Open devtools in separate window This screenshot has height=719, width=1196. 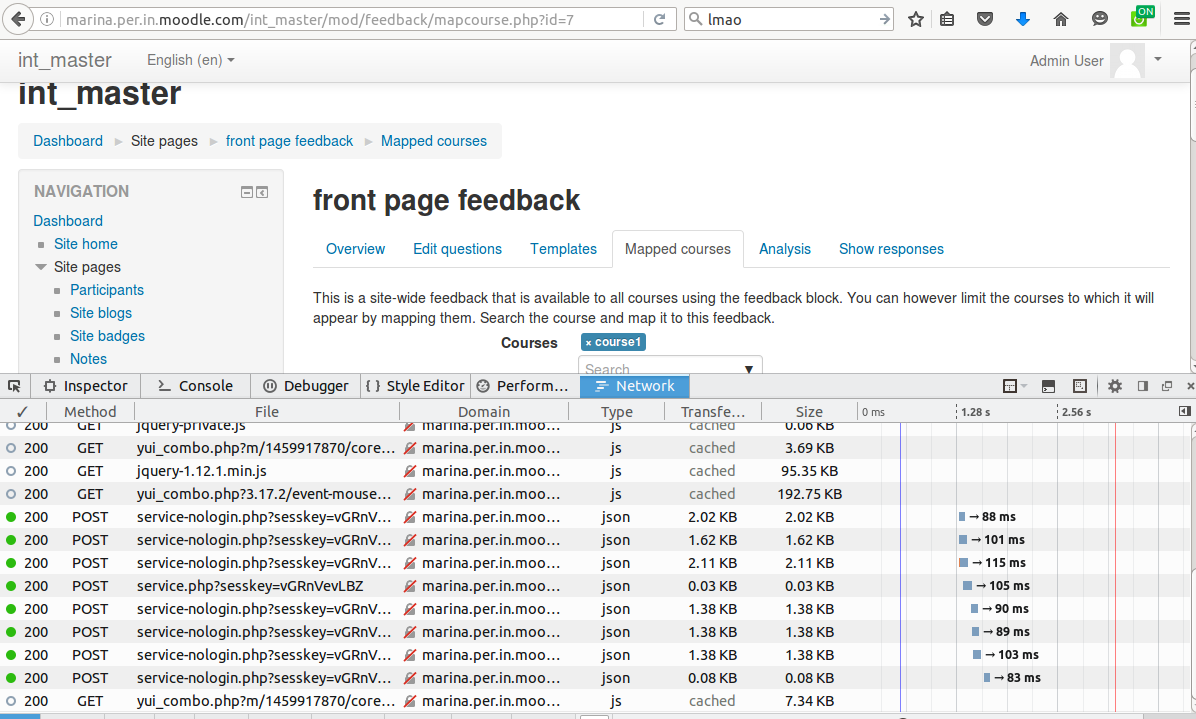1166,386
